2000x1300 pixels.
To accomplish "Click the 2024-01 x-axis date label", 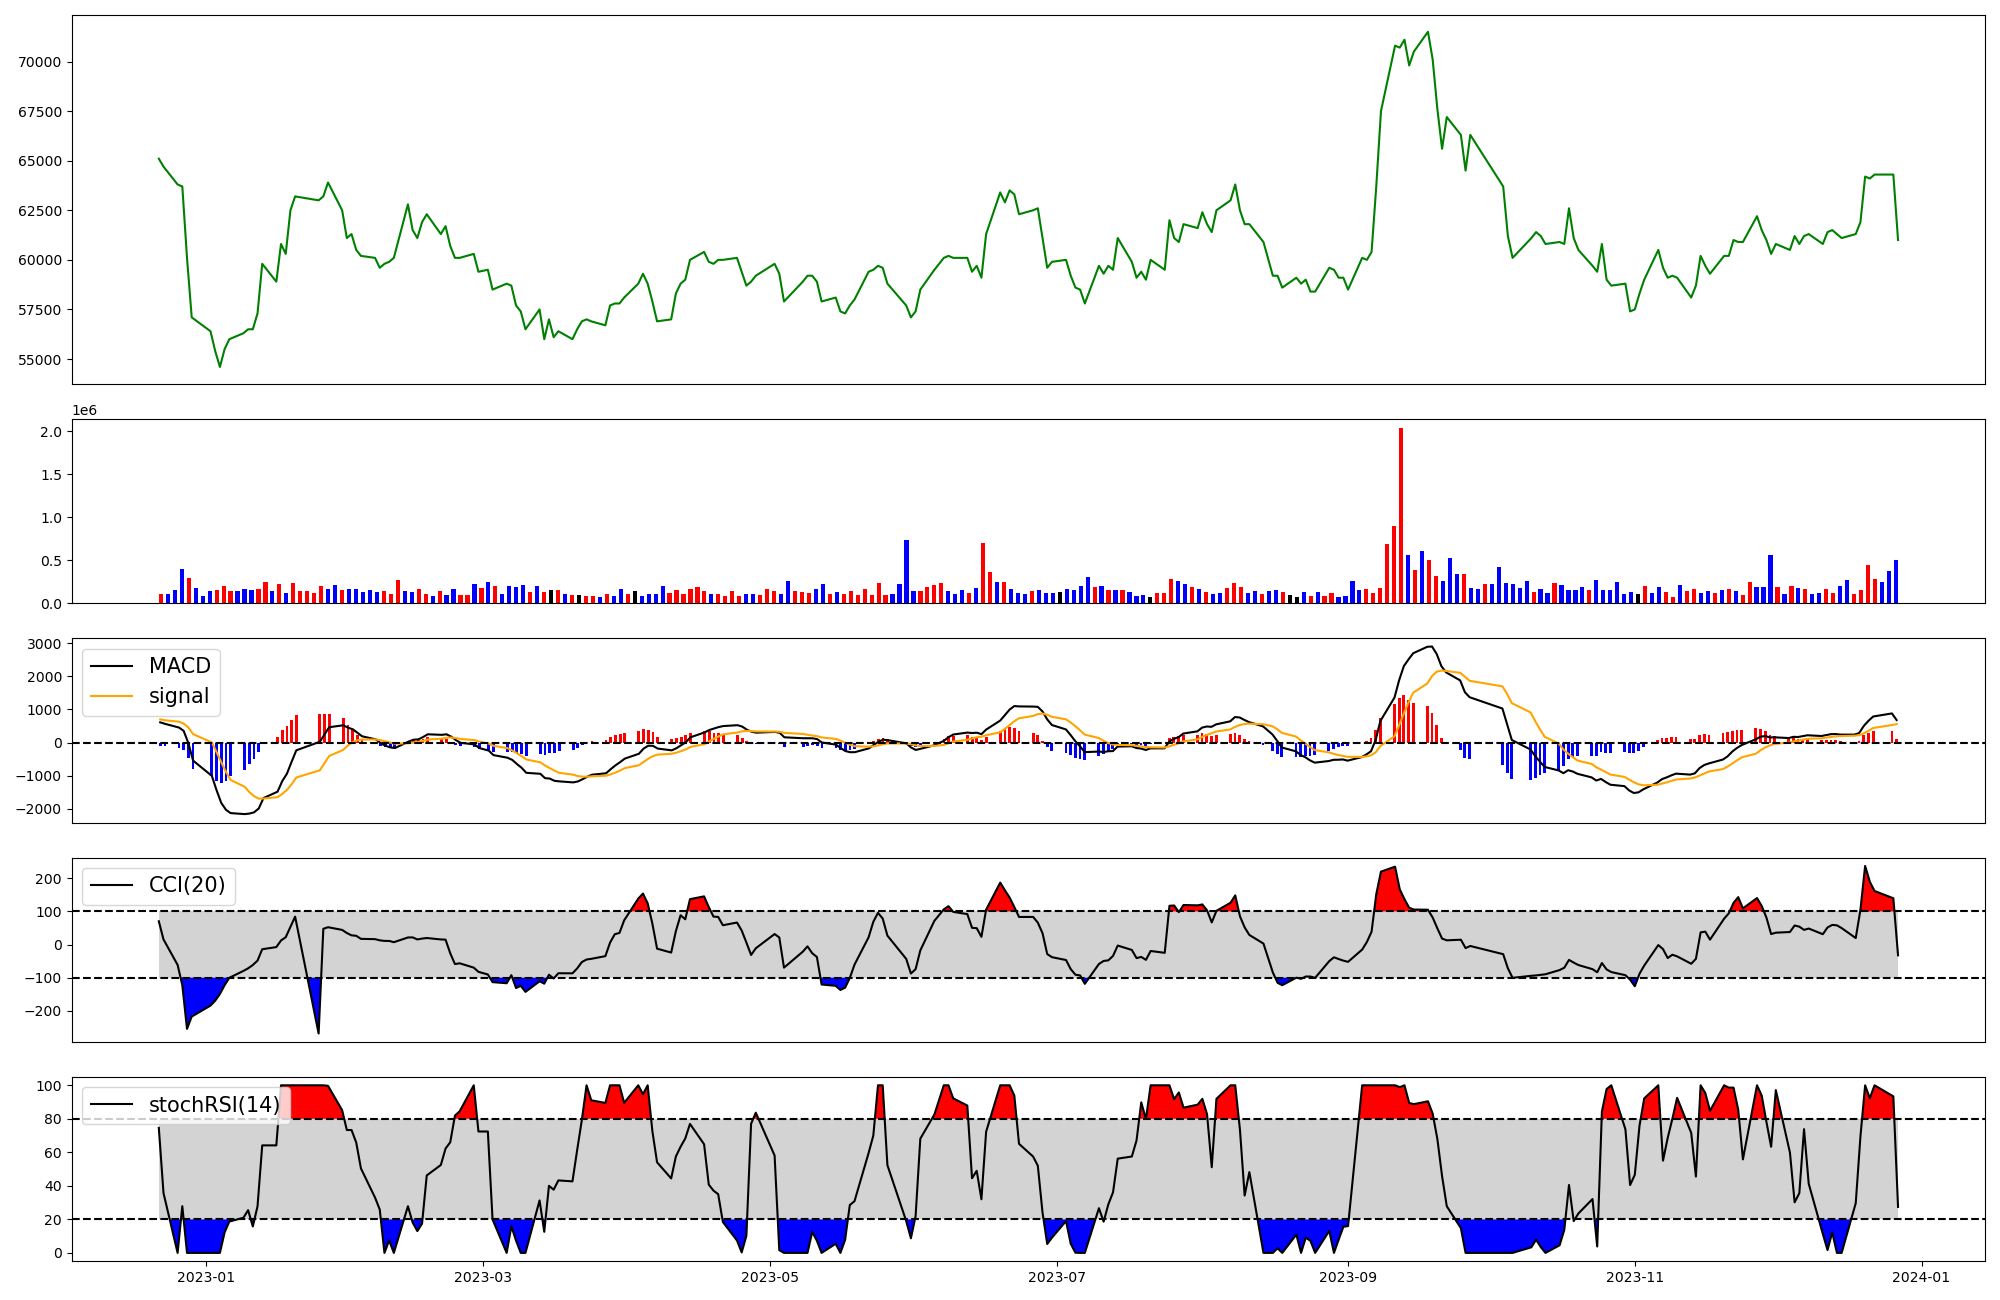I will (1921, 1277).
